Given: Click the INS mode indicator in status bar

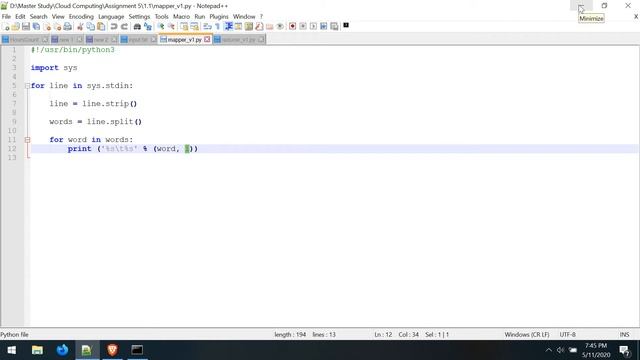Looking at the screenshot, I should coord(624,335).
